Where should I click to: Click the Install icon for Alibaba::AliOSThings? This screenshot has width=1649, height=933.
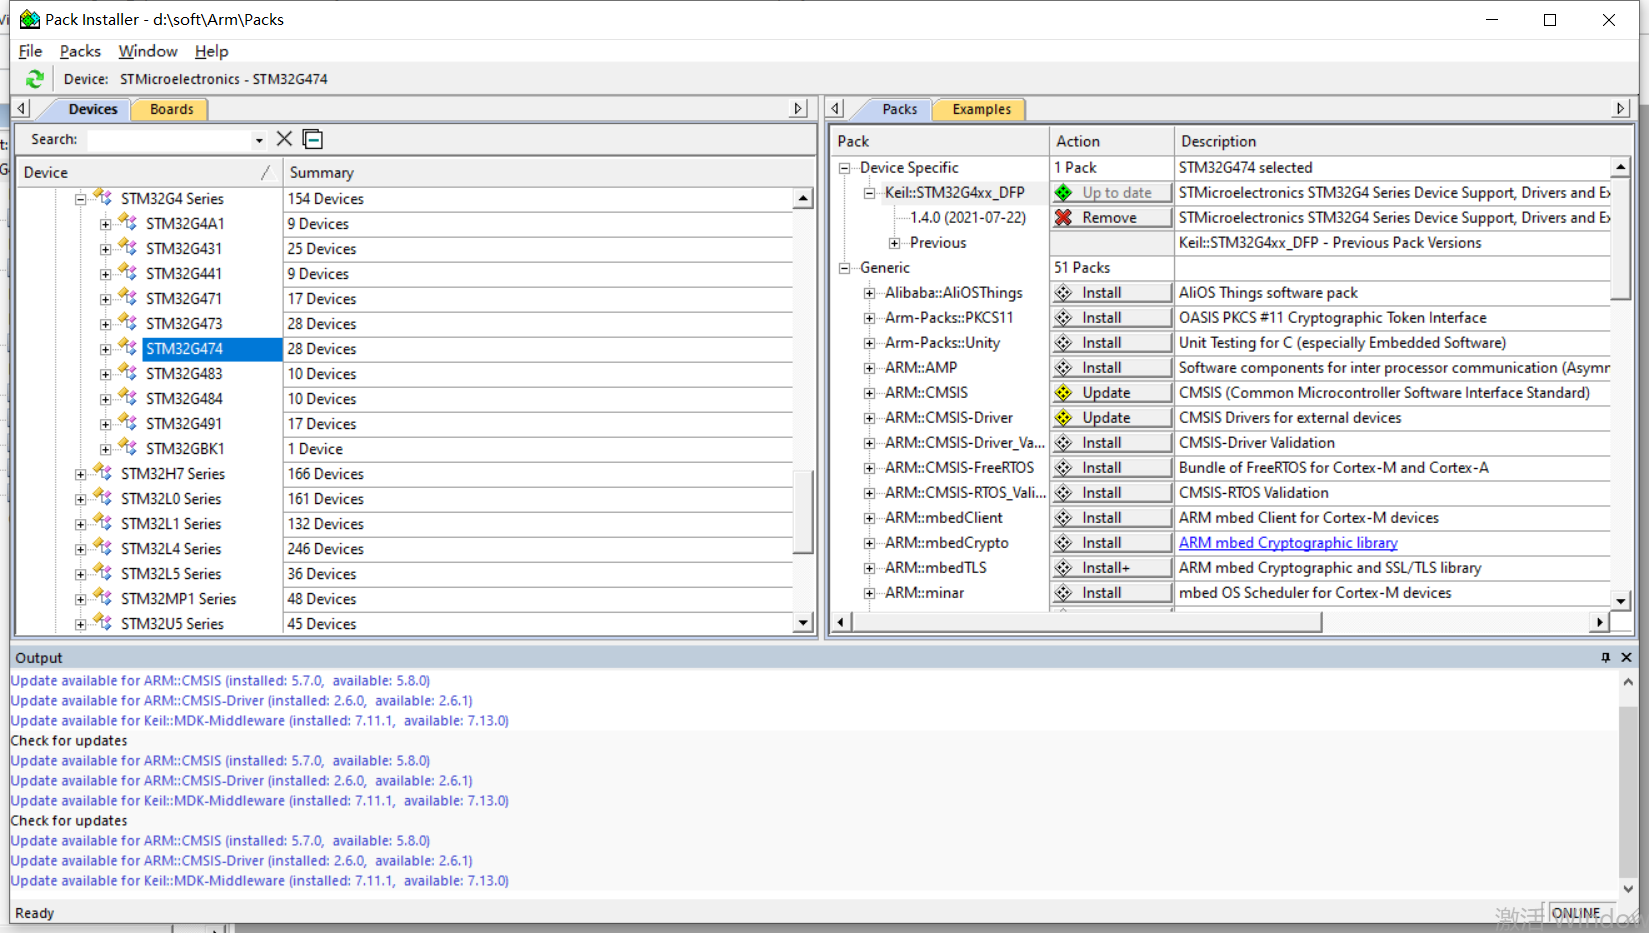coord(1064,292)
